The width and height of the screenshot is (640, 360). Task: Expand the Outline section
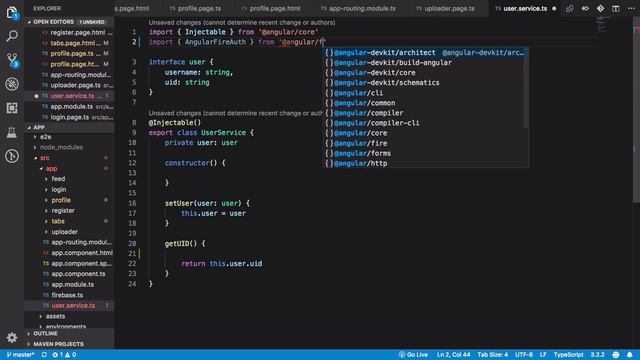click(x=69, y=333)
